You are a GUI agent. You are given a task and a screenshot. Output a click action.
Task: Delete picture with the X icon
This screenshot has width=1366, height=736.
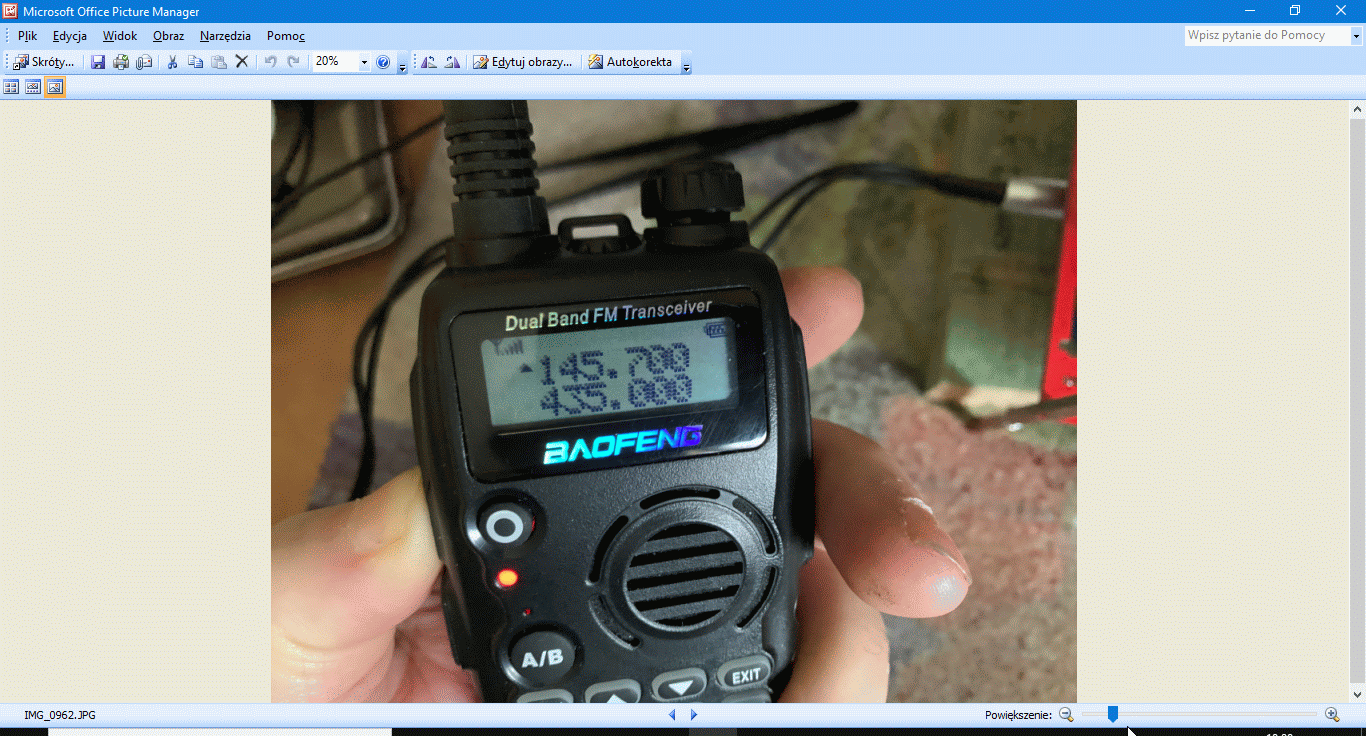[241, 62]
